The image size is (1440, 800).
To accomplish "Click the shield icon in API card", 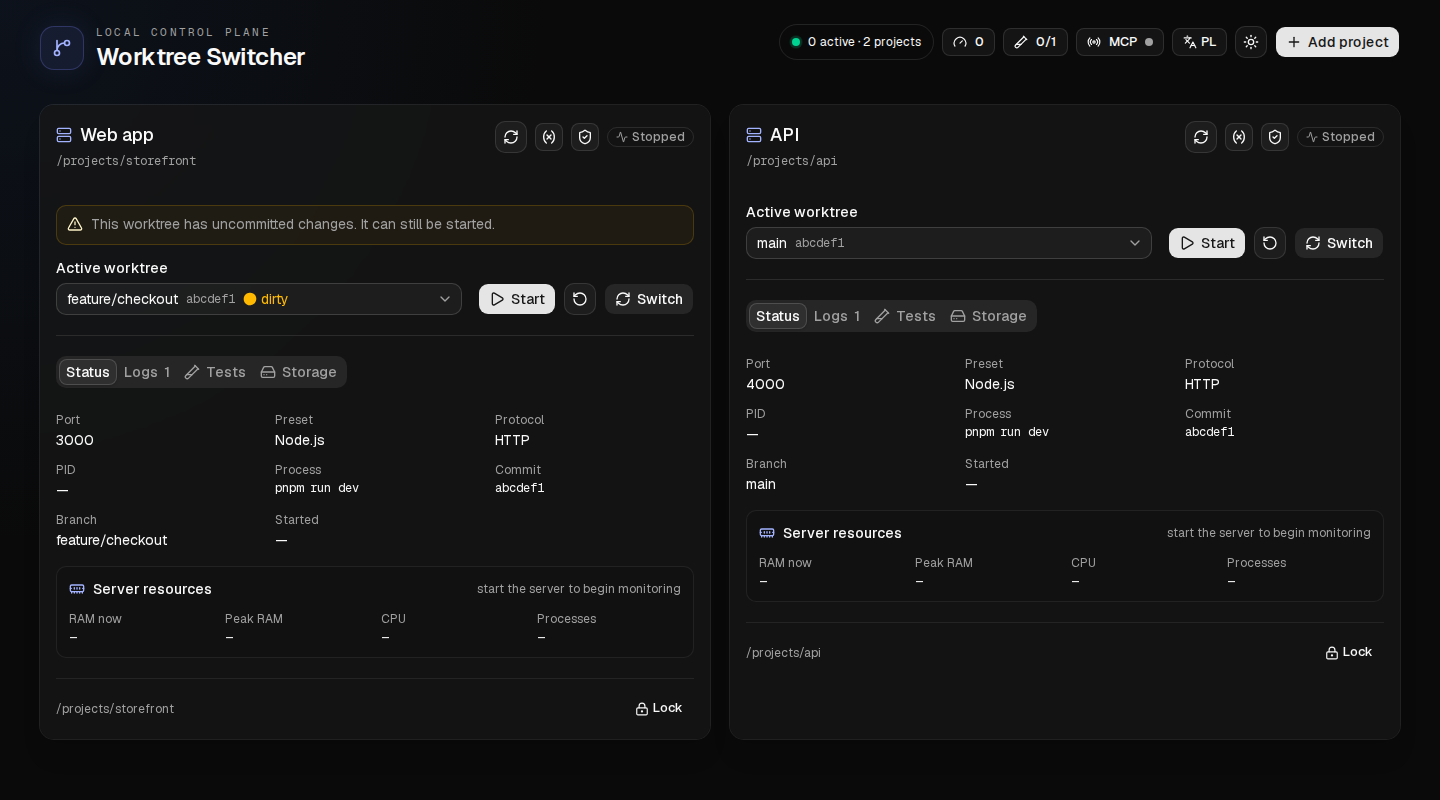I will pyautogui.click(x=1275, y=137).
